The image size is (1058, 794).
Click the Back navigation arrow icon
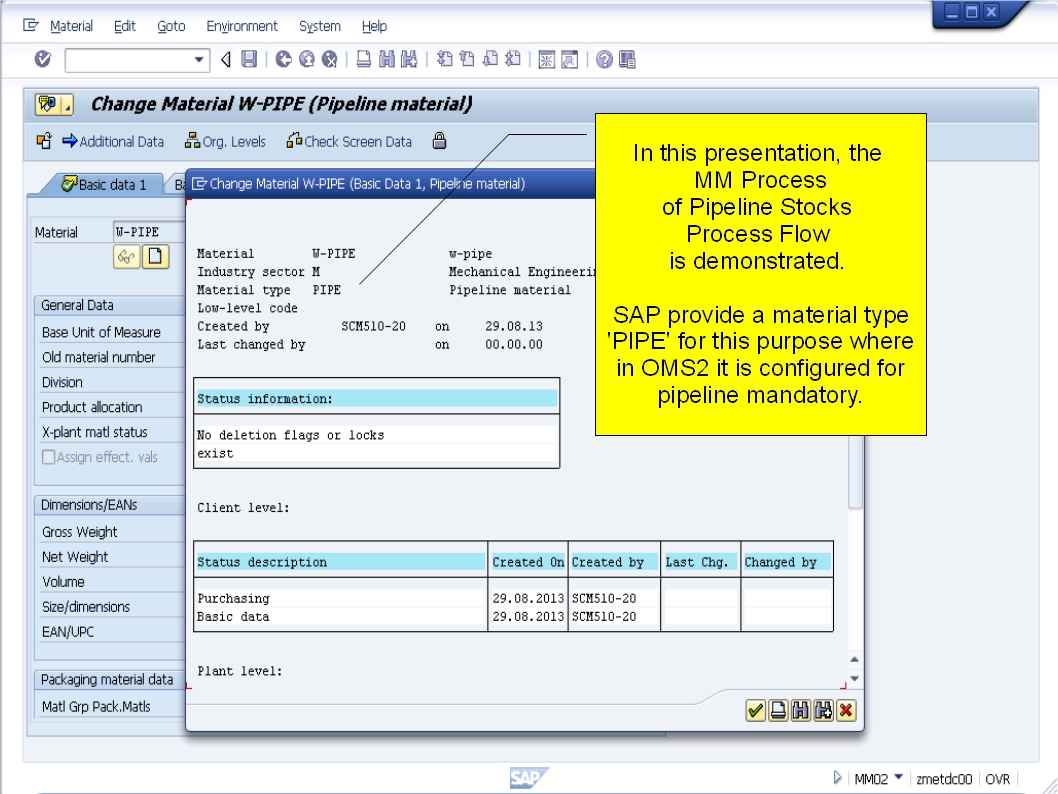[x=283, y=57]
